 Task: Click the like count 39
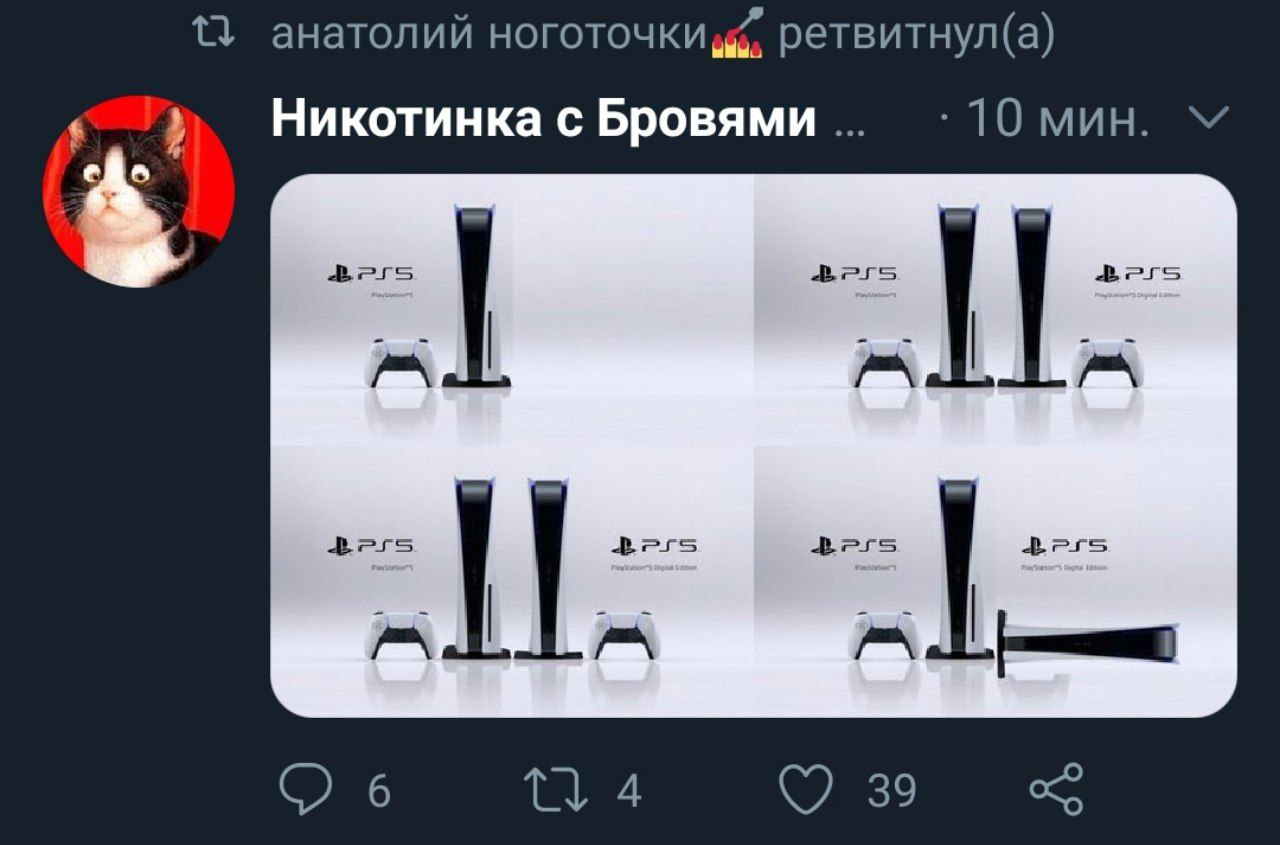(892, 791)
